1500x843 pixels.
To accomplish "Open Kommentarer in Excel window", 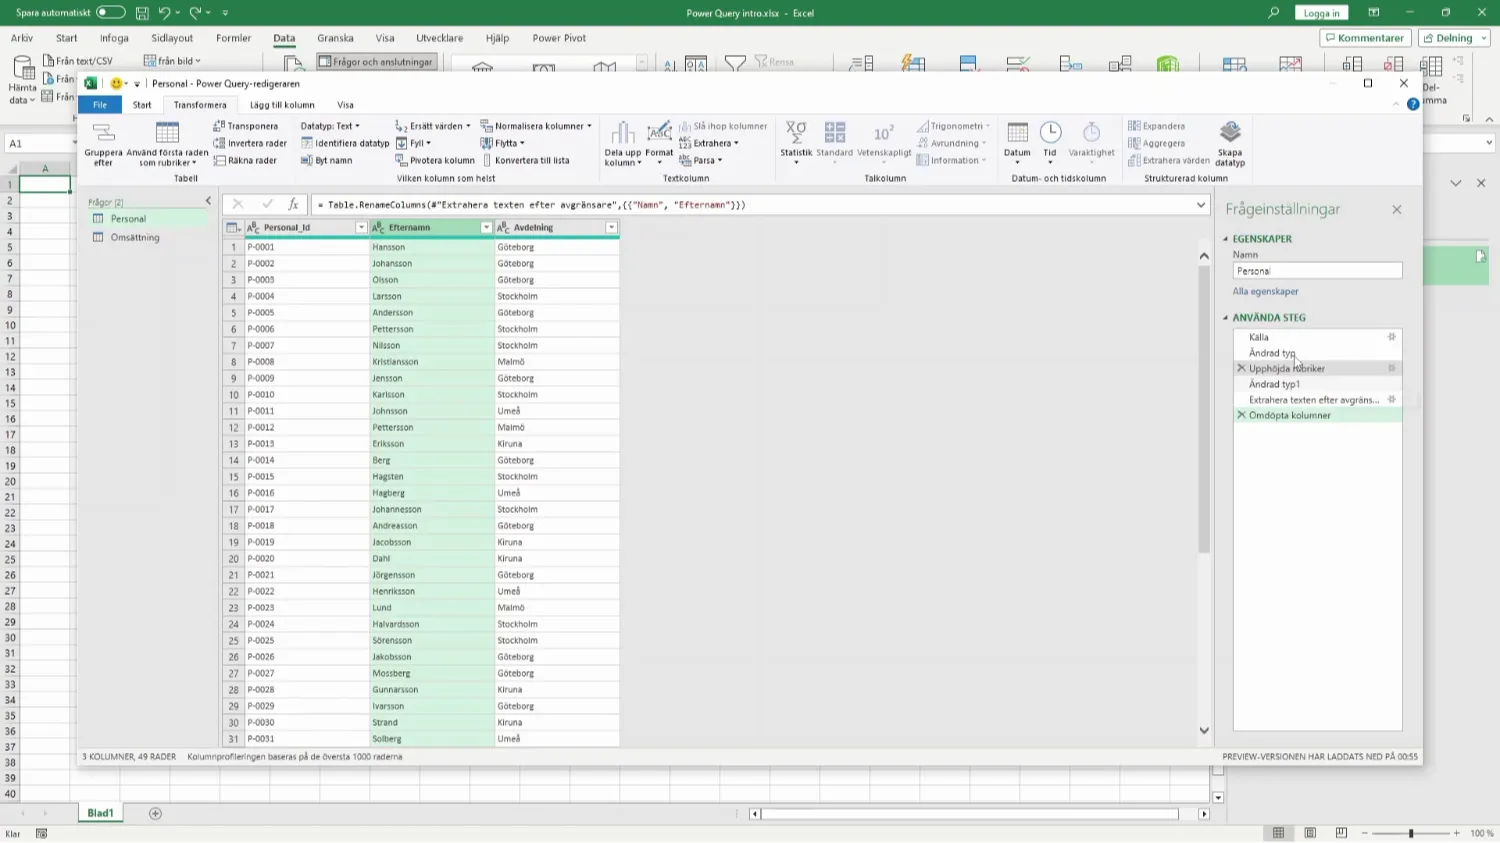I will (x=1365, y=38).
